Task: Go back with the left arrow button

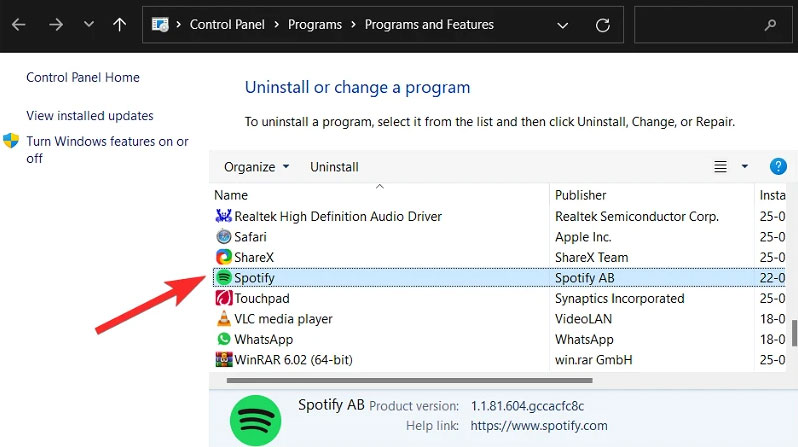Action: click(19, 24)
